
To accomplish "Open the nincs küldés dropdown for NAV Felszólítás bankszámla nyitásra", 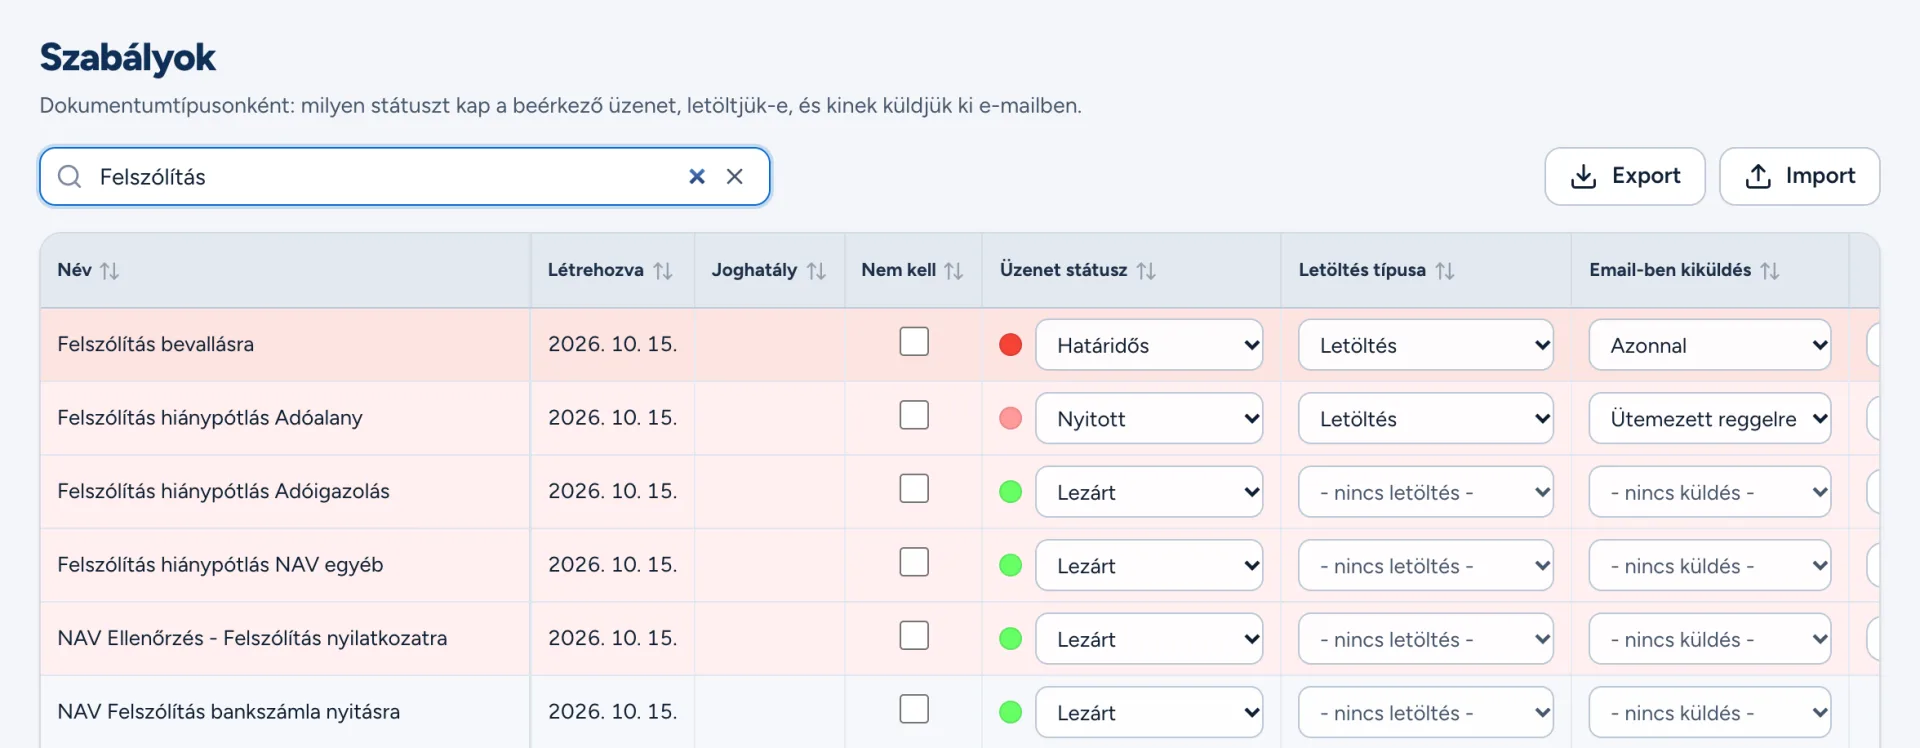I will coord(1710,713).
